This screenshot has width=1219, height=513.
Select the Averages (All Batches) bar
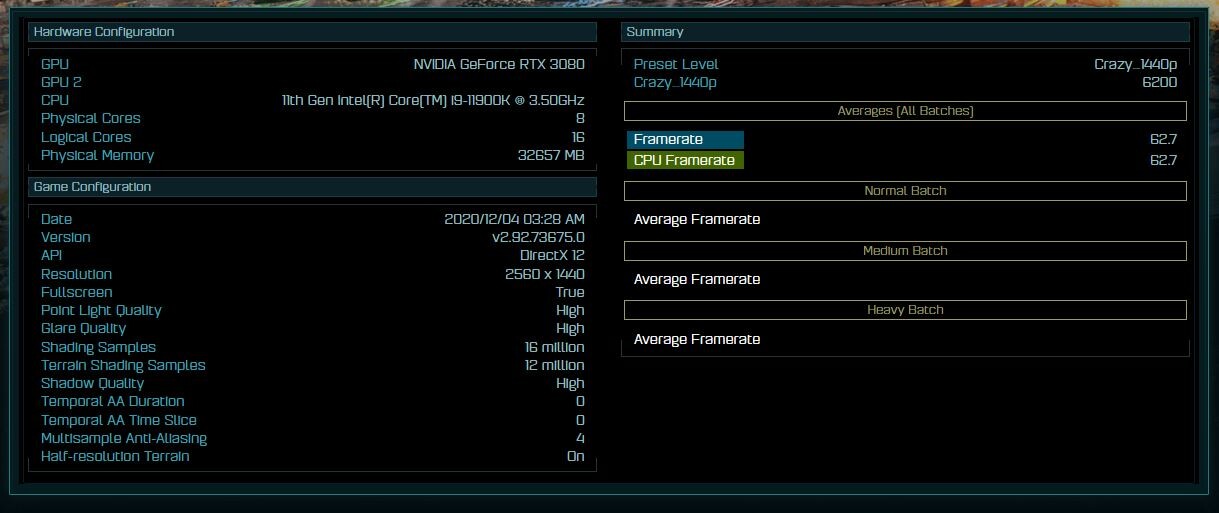click(x=905, y=111)
